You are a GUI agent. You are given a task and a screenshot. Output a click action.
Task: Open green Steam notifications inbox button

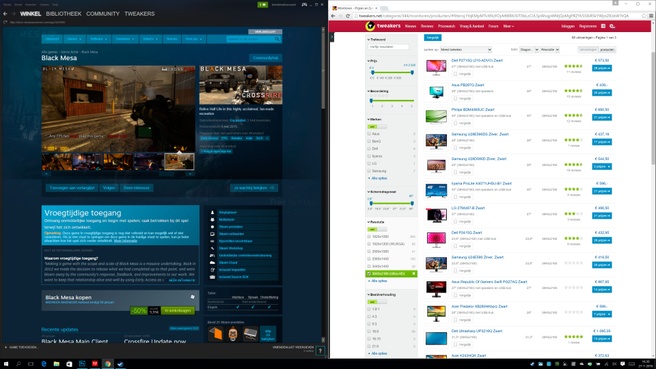pos(262,5)
